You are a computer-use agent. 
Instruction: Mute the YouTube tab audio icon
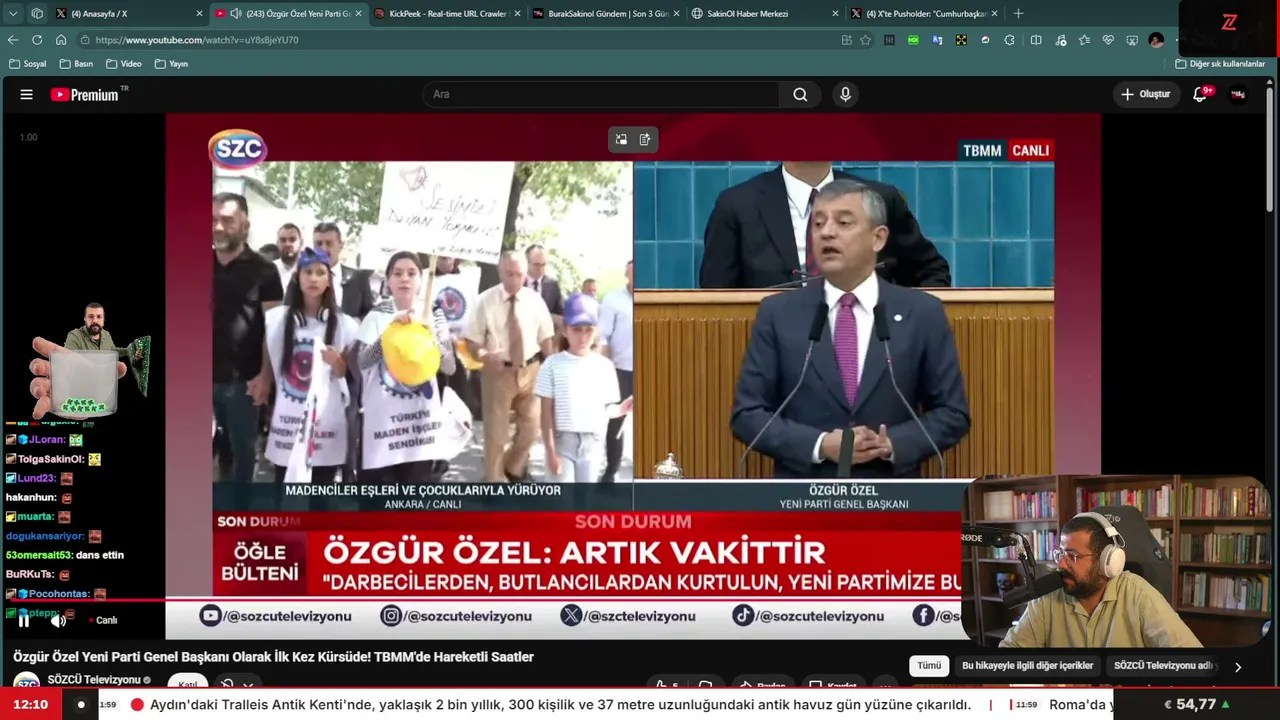[236, 14]
